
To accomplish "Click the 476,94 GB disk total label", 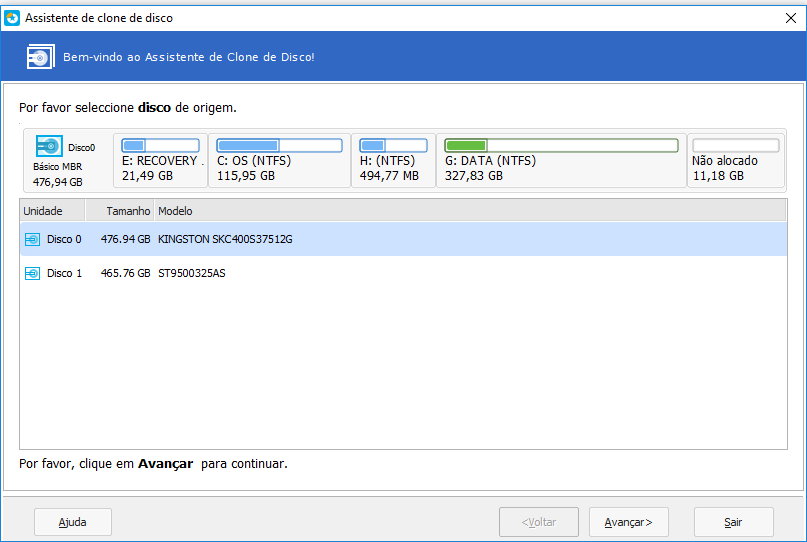I will point(58,182).
